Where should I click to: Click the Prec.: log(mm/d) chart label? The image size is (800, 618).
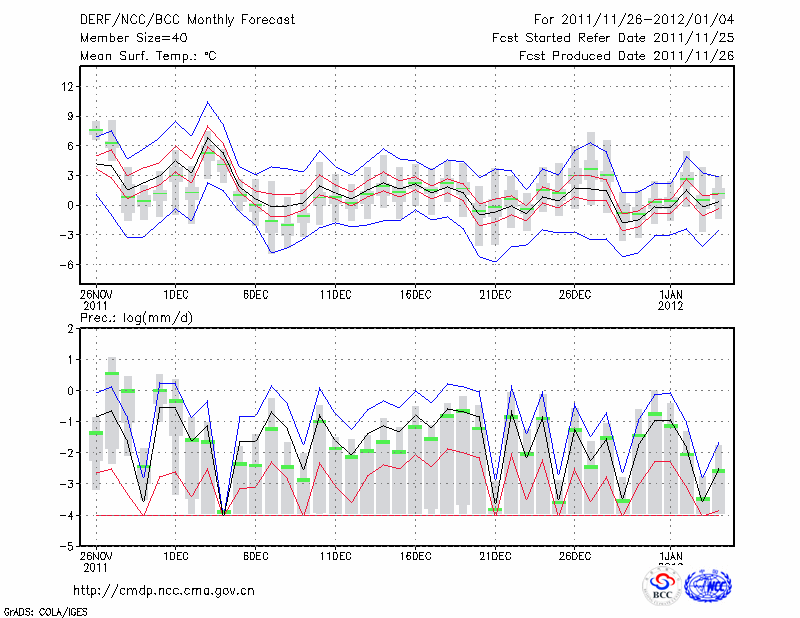click(136, 317)
